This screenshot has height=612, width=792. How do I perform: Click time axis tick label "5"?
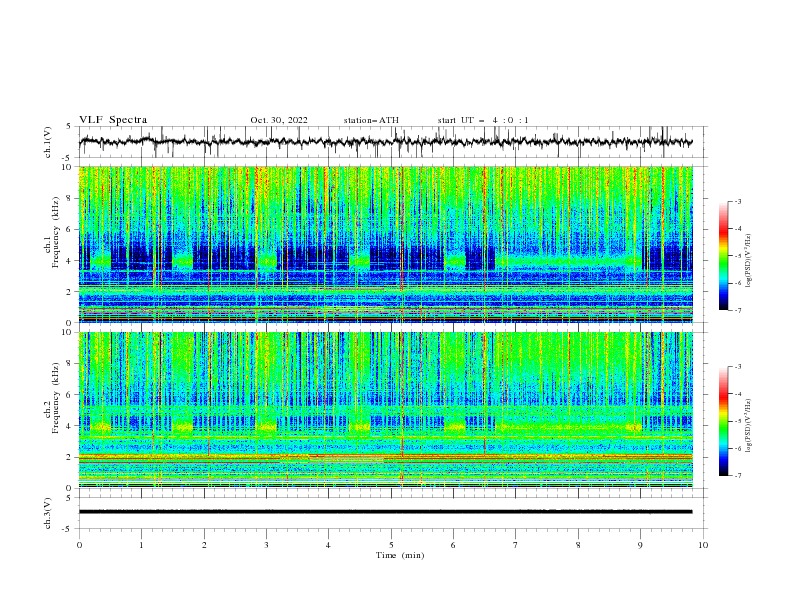(391, 545)
